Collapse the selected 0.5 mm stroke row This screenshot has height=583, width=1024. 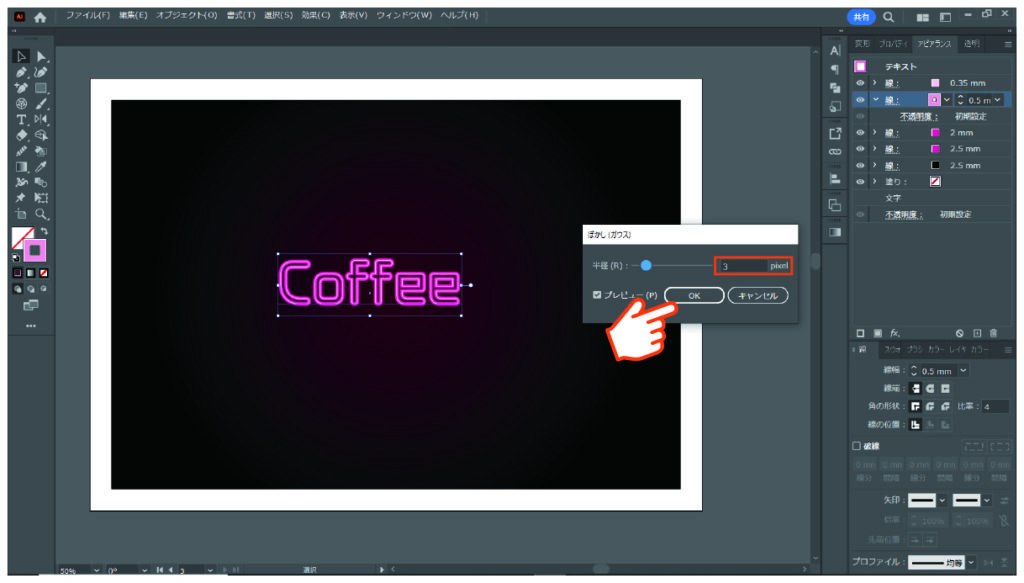(876, 100)
